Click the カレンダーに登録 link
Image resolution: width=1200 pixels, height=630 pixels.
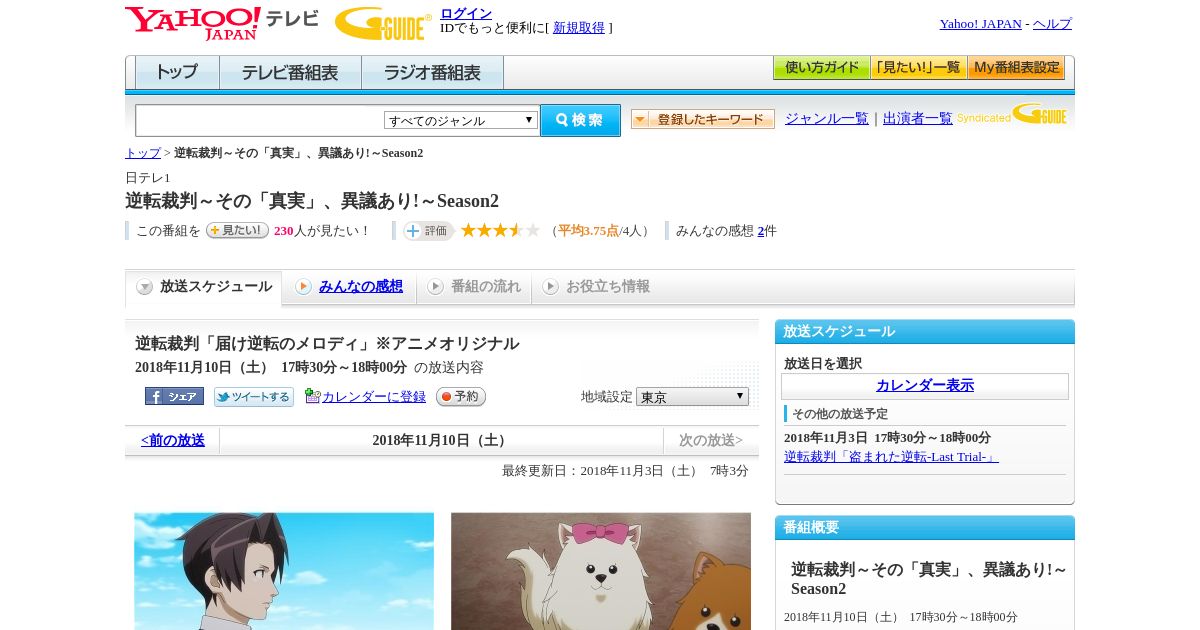(374, 397)
